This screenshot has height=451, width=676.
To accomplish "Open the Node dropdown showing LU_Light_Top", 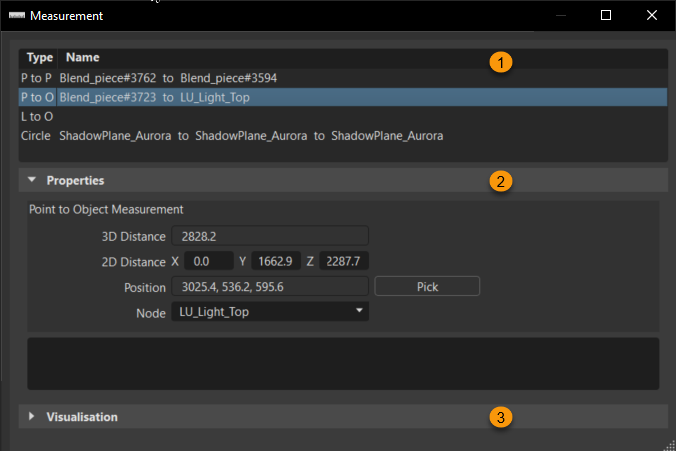I will [270, 311].
